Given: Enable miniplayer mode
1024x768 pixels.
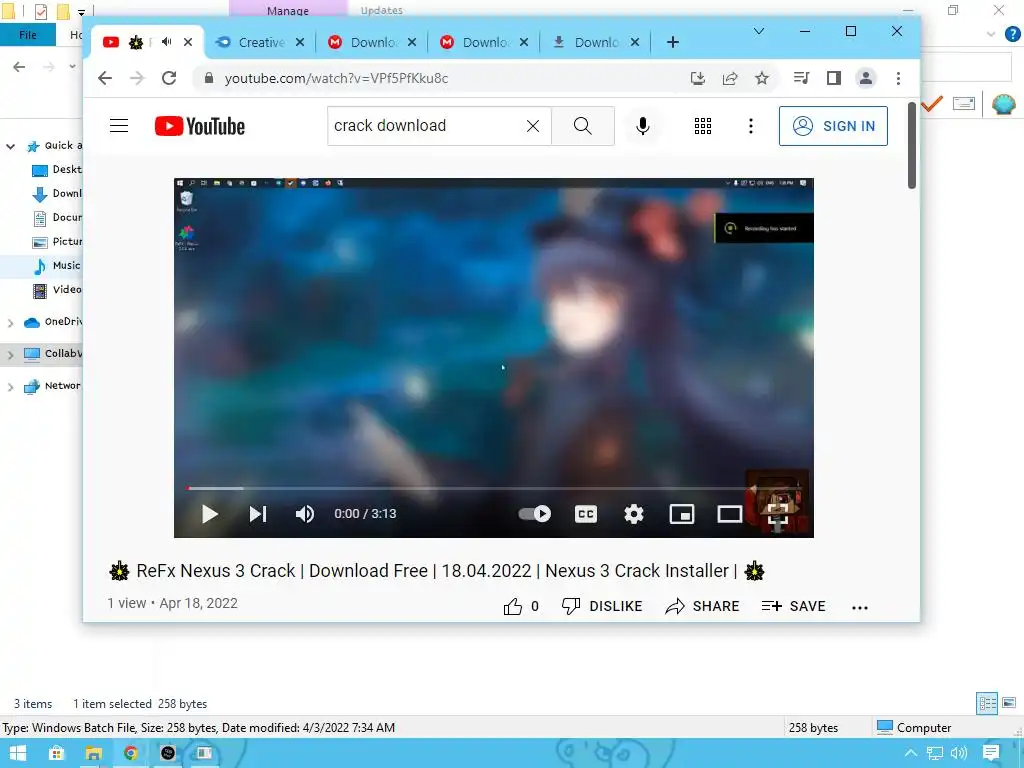Looking at the screenshot, I should [682, 514].
